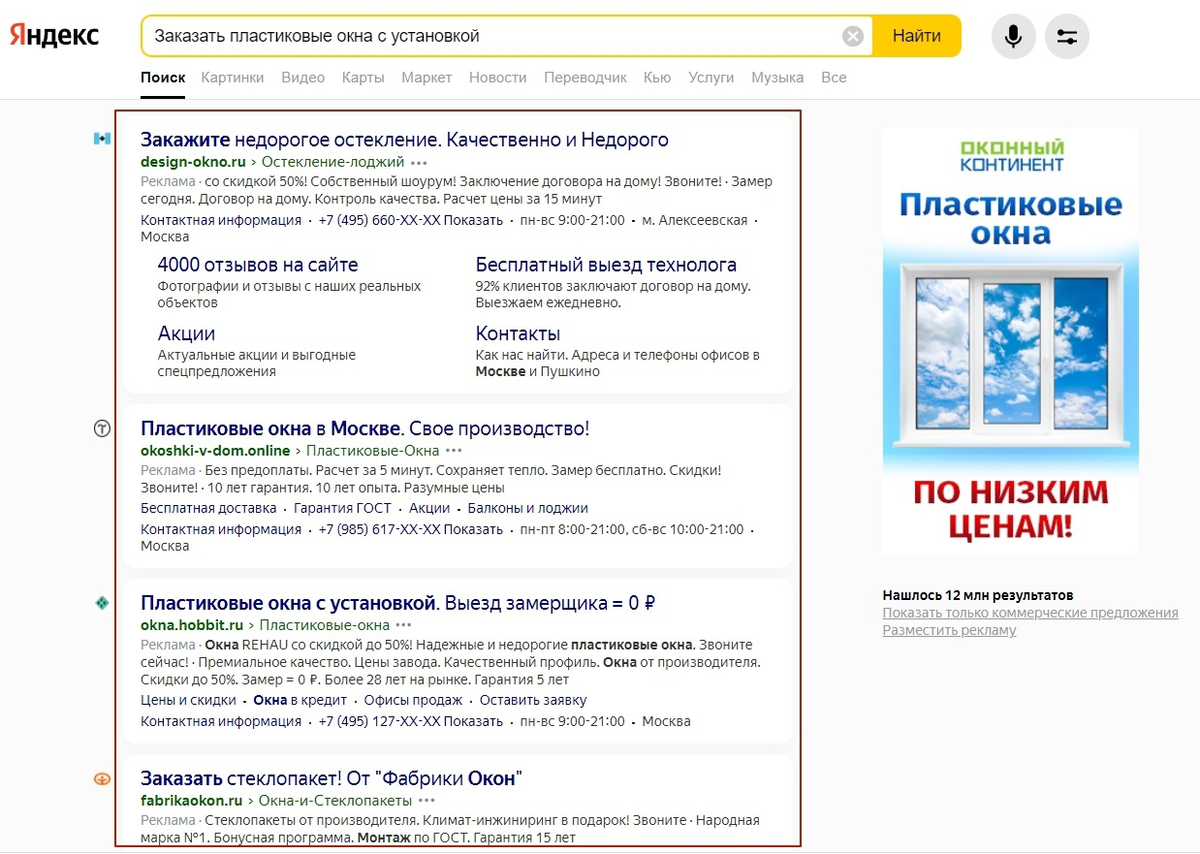Click the okna.hobbit.ru favicon
Screen dimensions: 1200x854
102,603
